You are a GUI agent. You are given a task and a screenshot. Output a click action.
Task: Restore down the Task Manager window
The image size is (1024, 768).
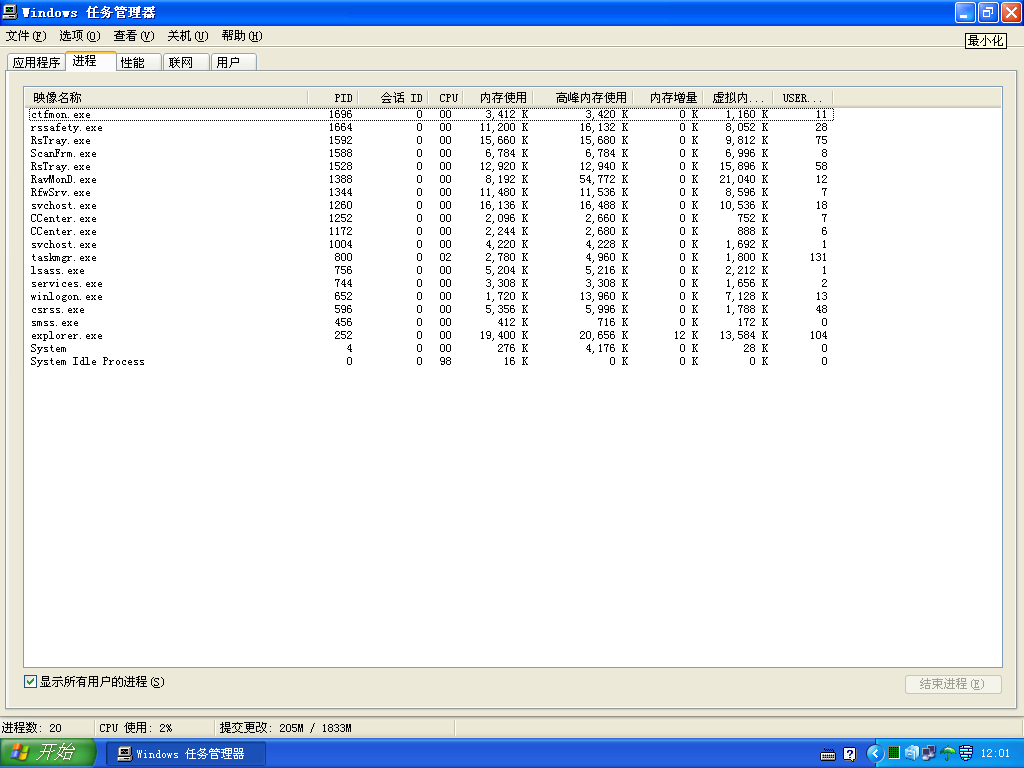pyautogui.click(x=987, y=12)
